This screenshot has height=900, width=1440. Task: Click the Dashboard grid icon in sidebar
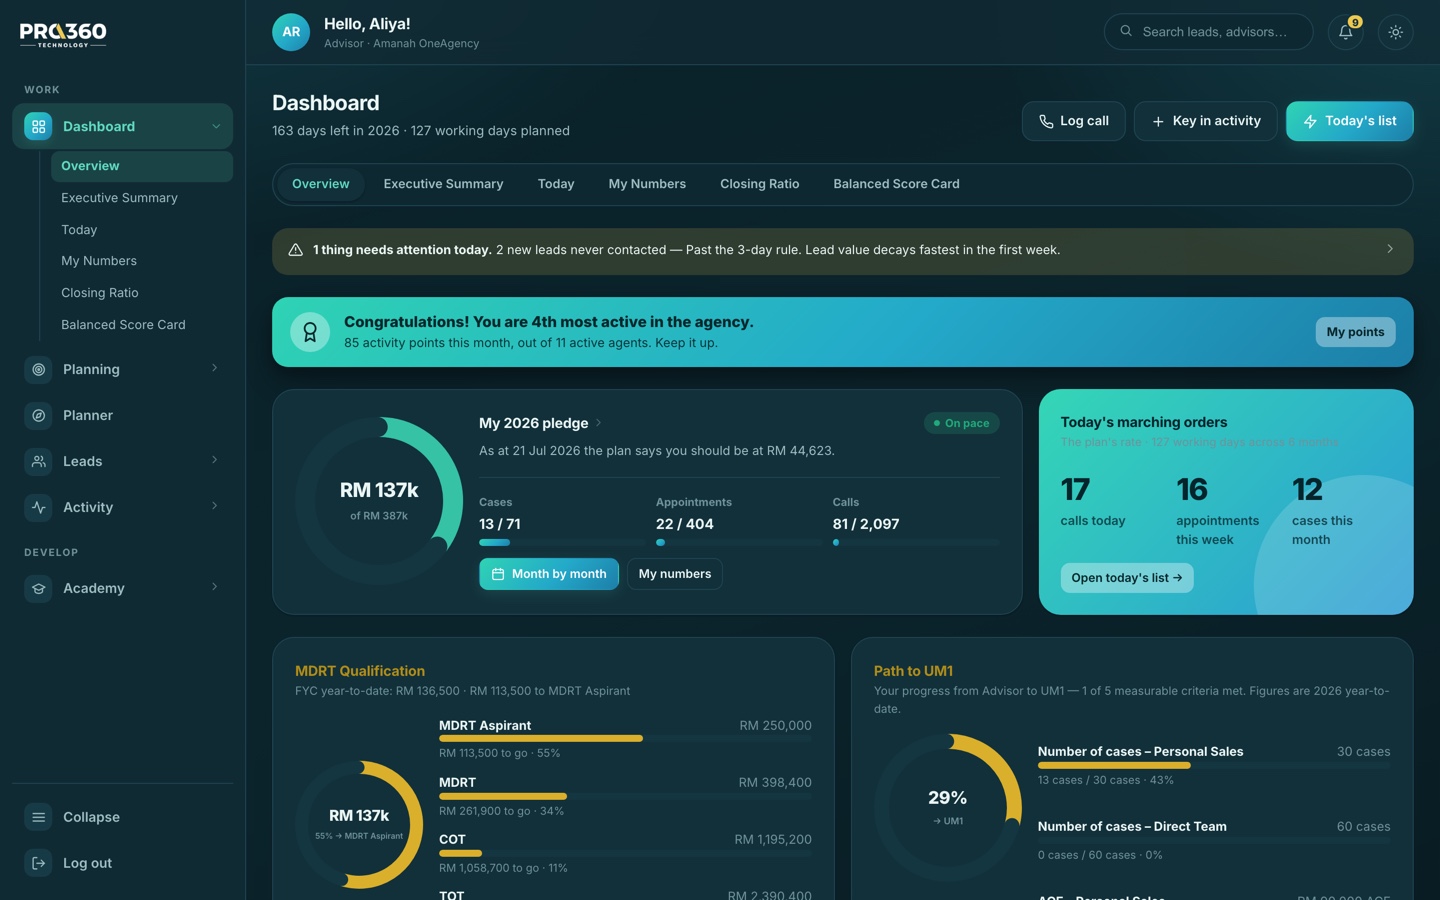[x=38, y=126]
